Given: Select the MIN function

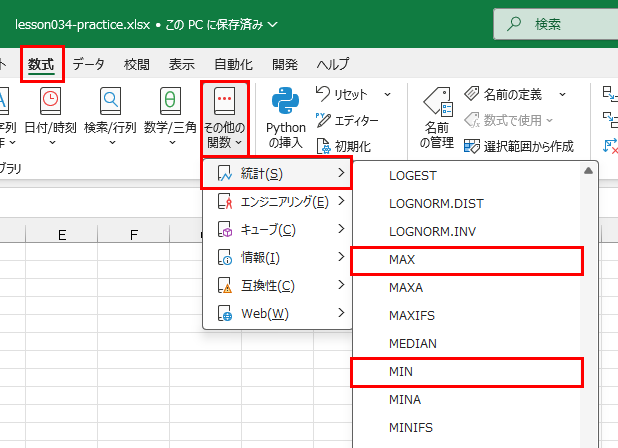Looking at the screenshot, I should (x=467, y=372).
